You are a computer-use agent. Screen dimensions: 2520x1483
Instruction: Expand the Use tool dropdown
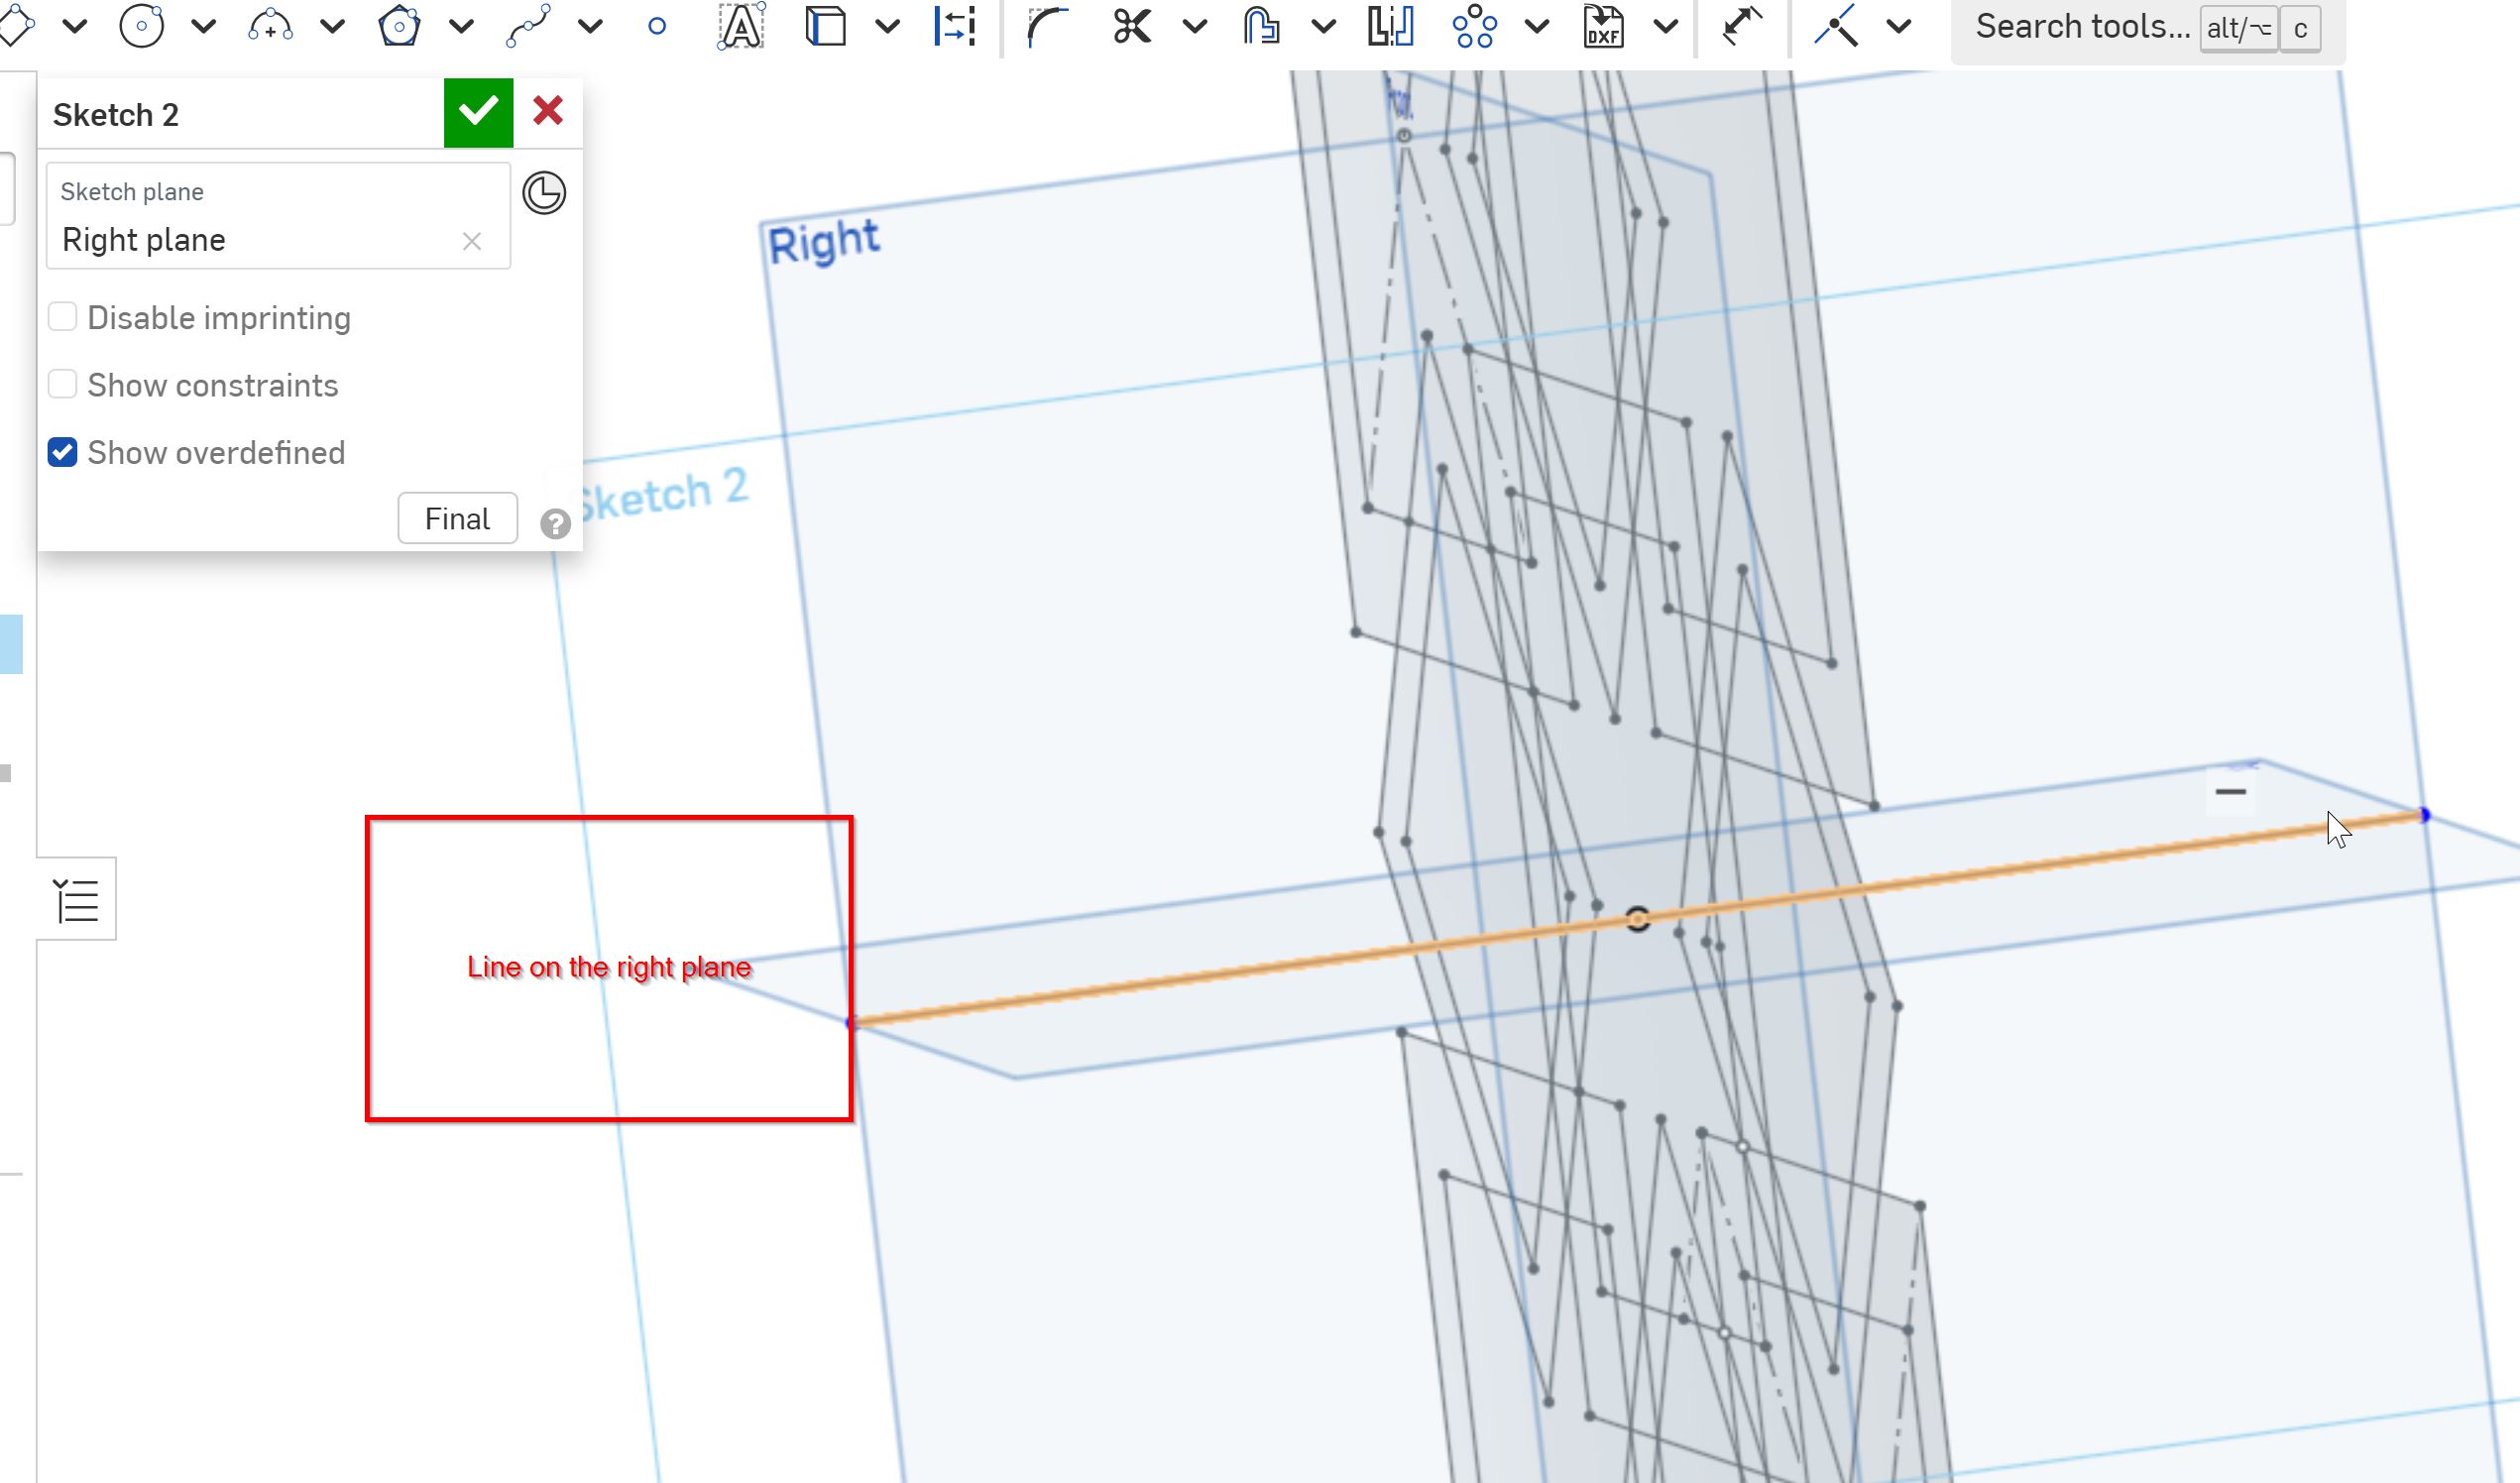click(887, 27)
